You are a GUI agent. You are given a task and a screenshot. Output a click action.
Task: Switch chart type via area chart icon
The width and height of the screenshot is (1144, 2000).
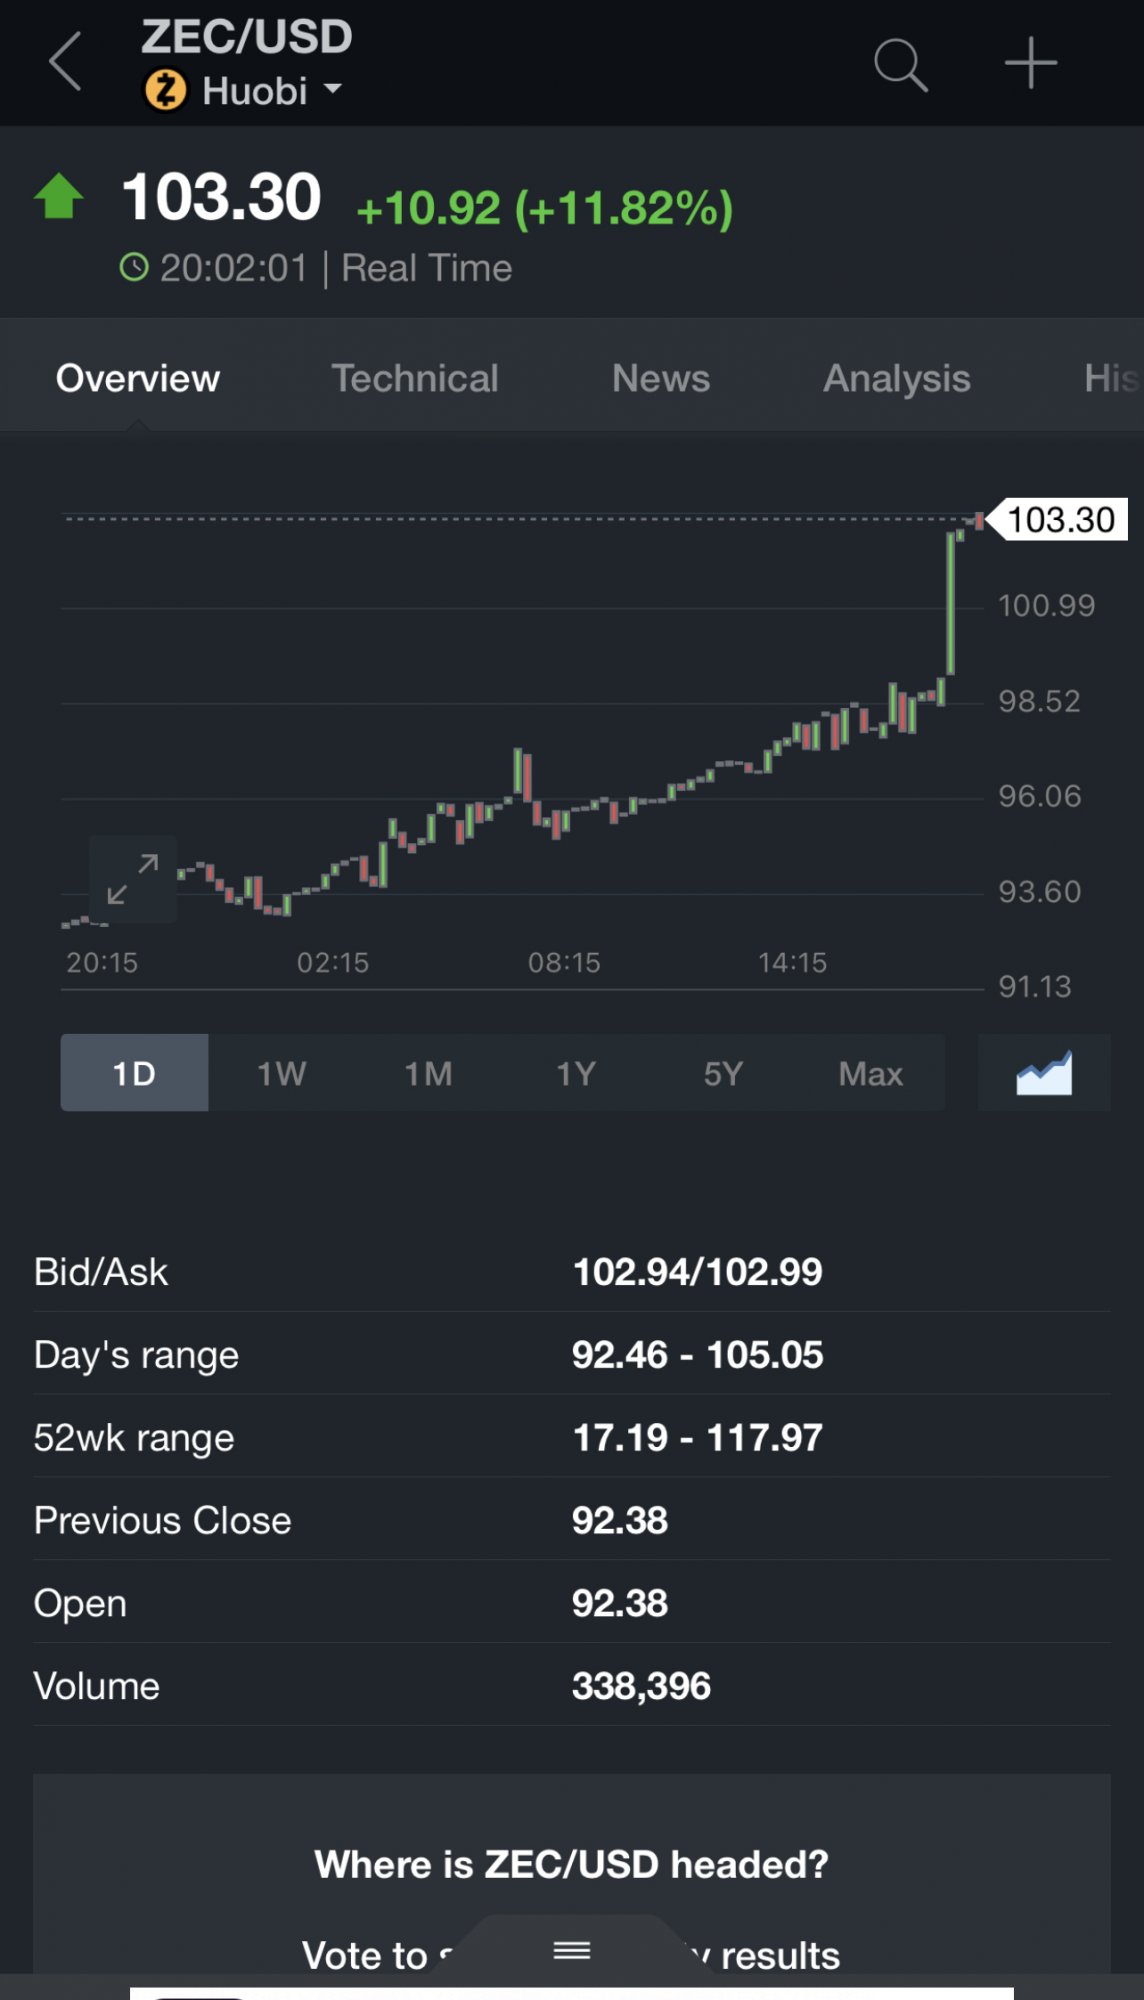1044,1073
